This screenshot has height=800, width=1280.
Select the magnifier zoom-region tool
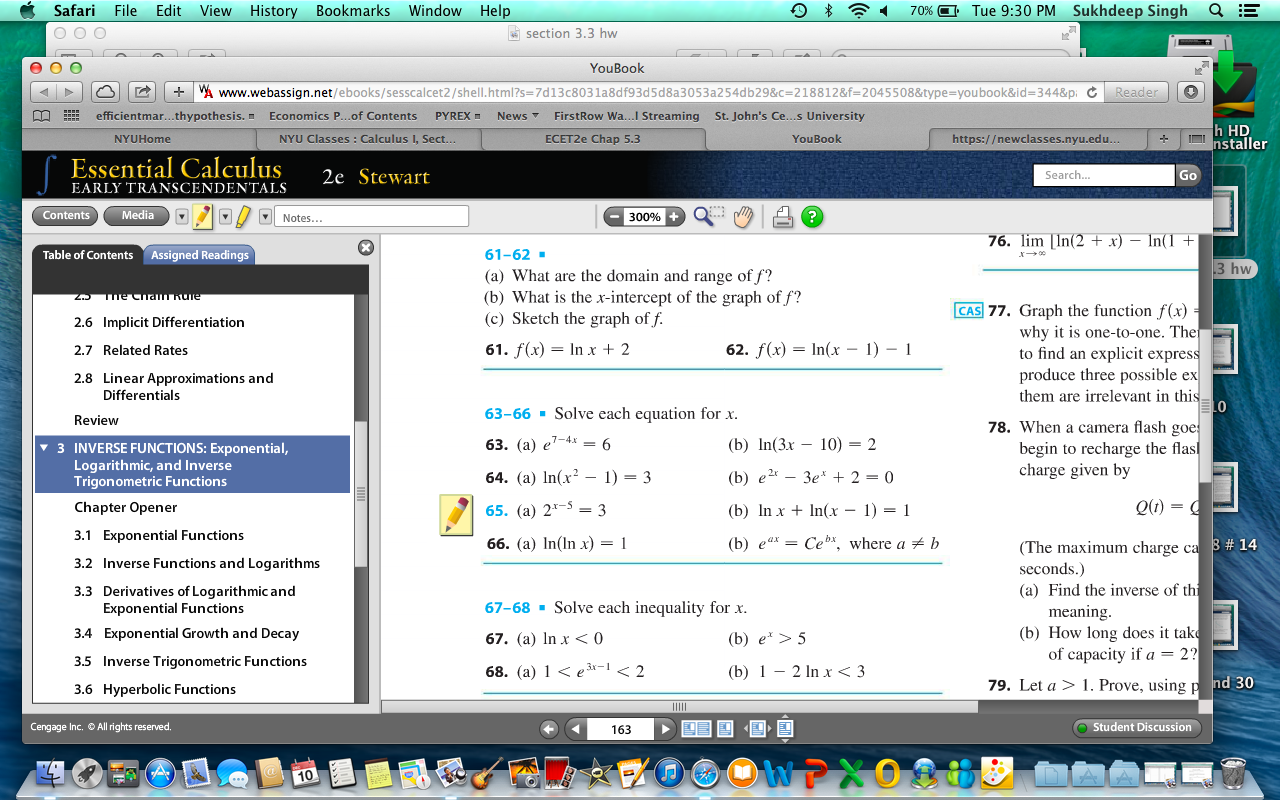pyautogui.click(x=709, y=216)
